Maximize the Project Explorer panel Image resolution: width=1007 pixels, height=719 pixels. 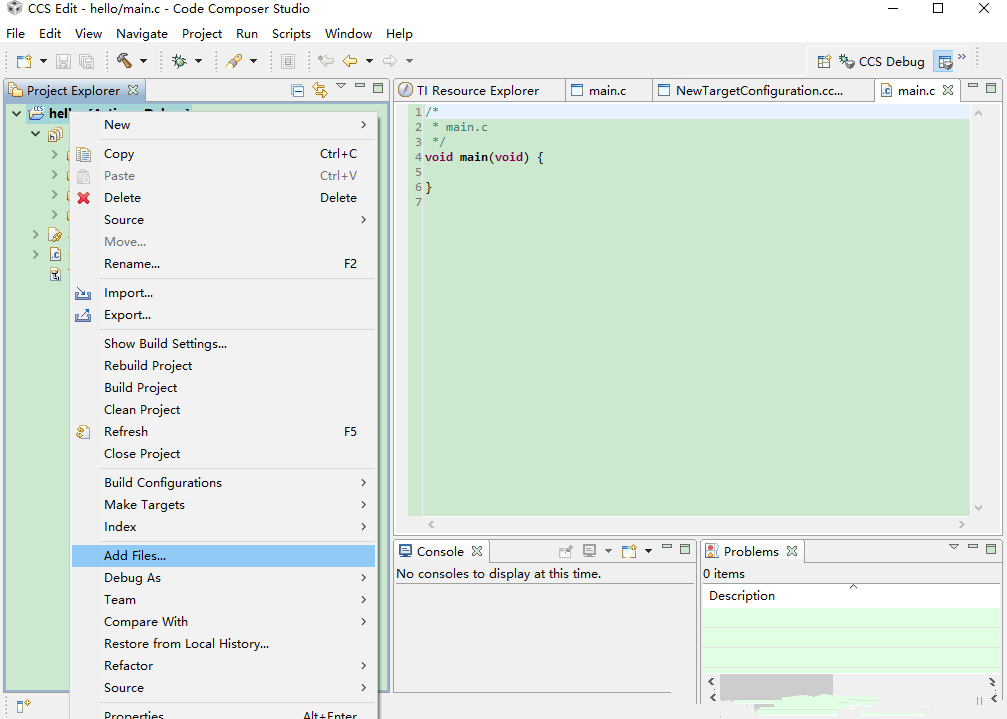[378, 87]
